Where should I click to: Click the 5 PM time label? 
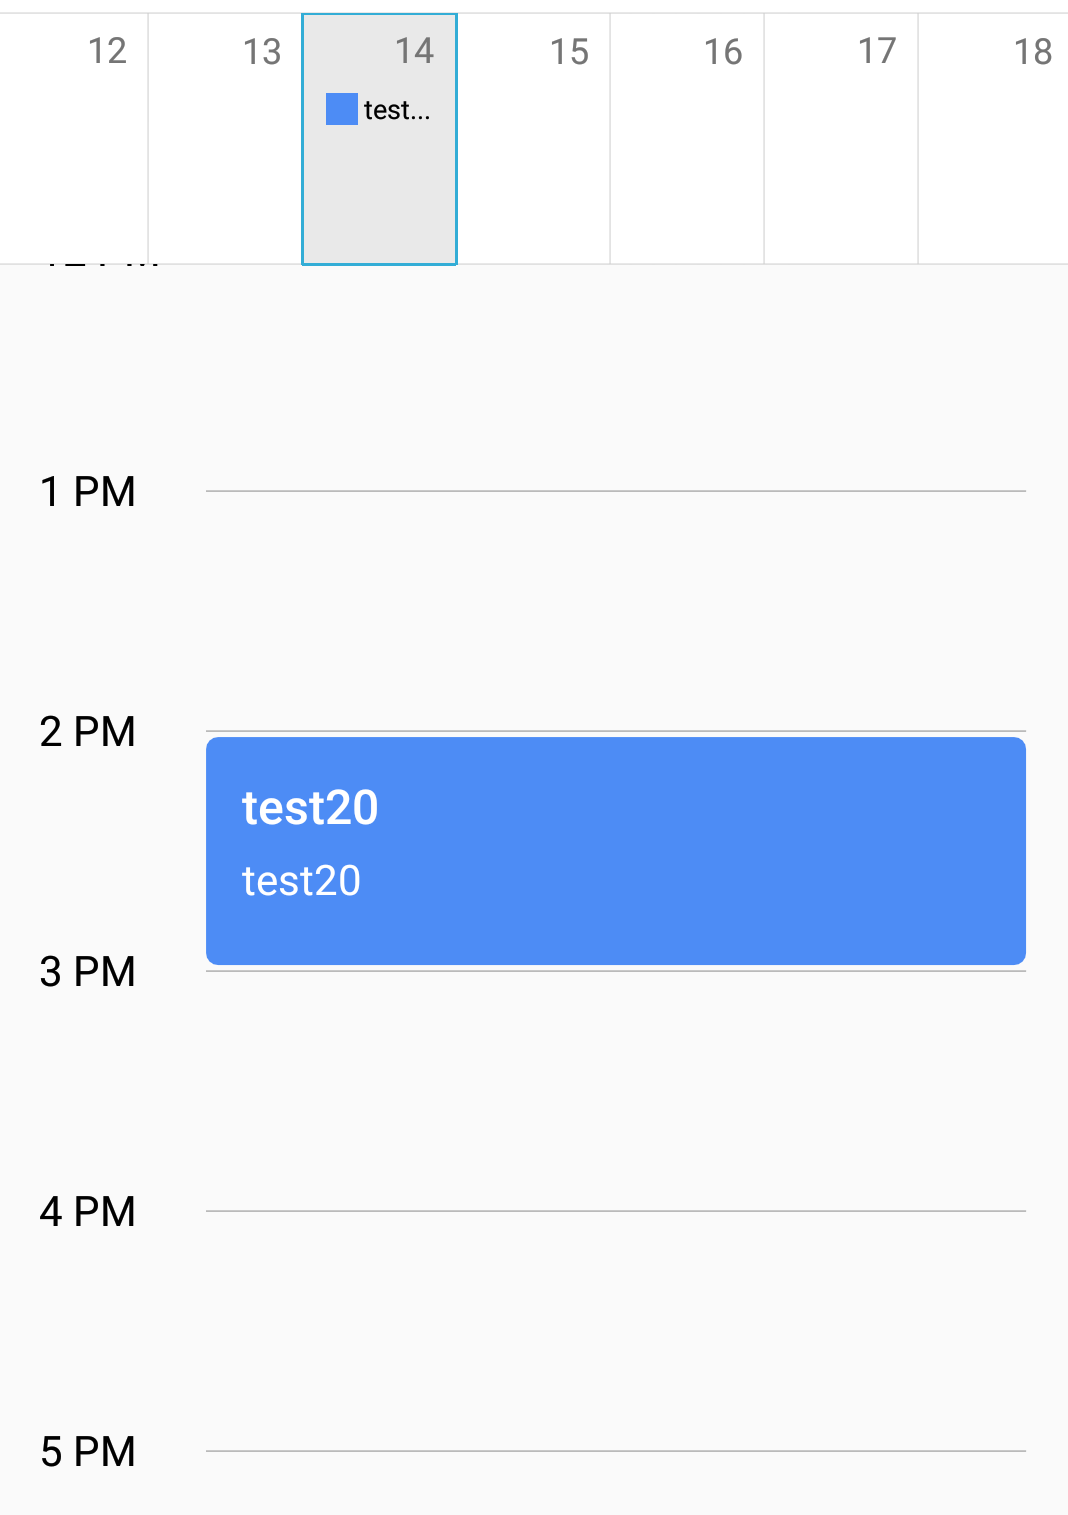click(x=88, y=1452)
